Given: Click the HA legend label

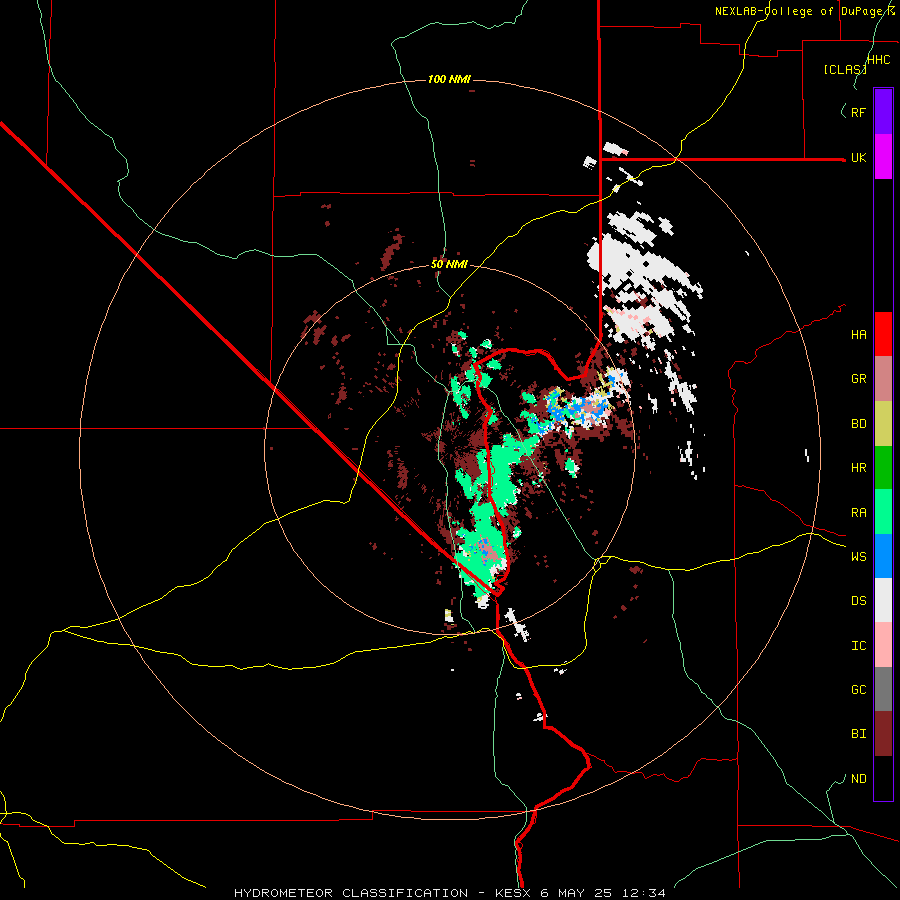Looking at the screenshot, I should (x=858, y=335).
